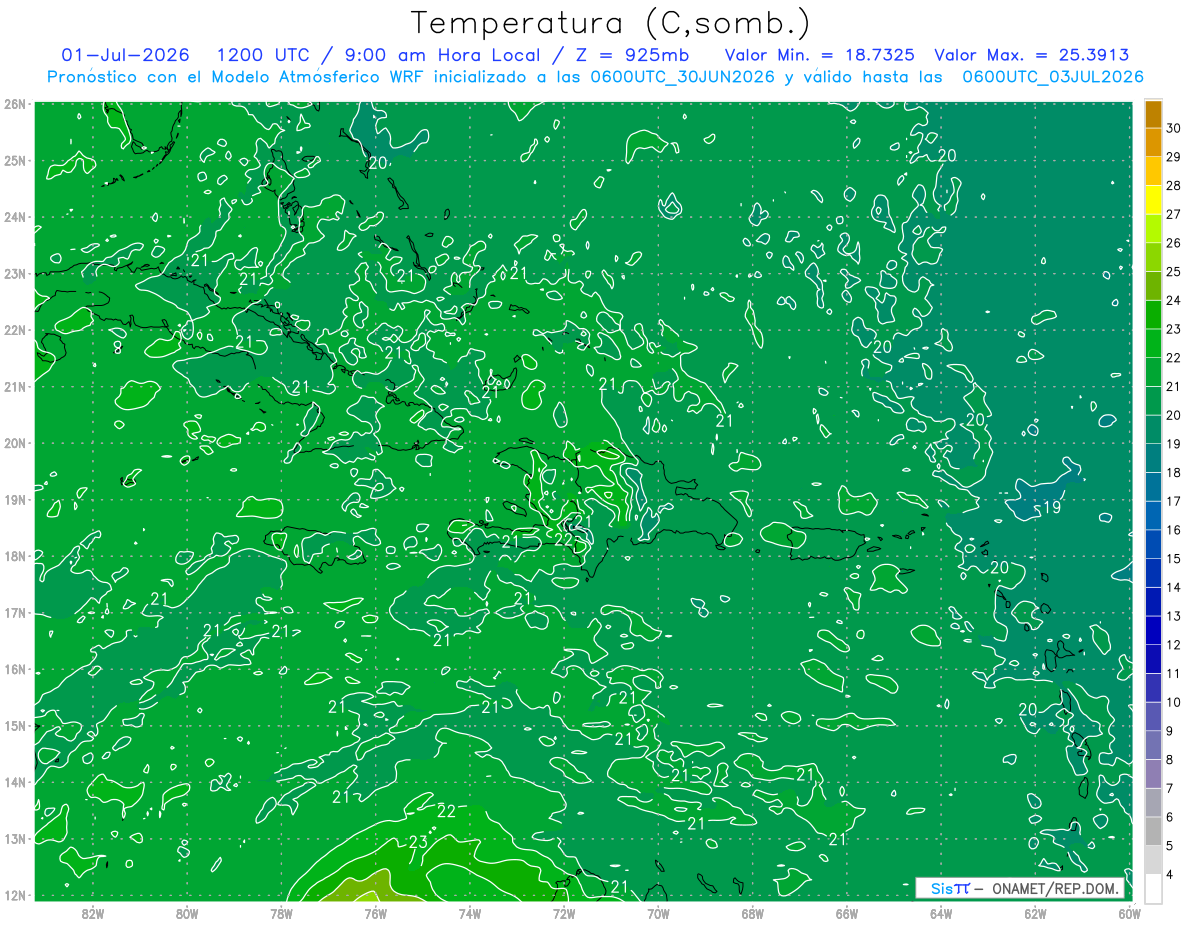Select the init time "0600UTC_30JUN2026"
1200x927 pixels.
tap(683, 77)
